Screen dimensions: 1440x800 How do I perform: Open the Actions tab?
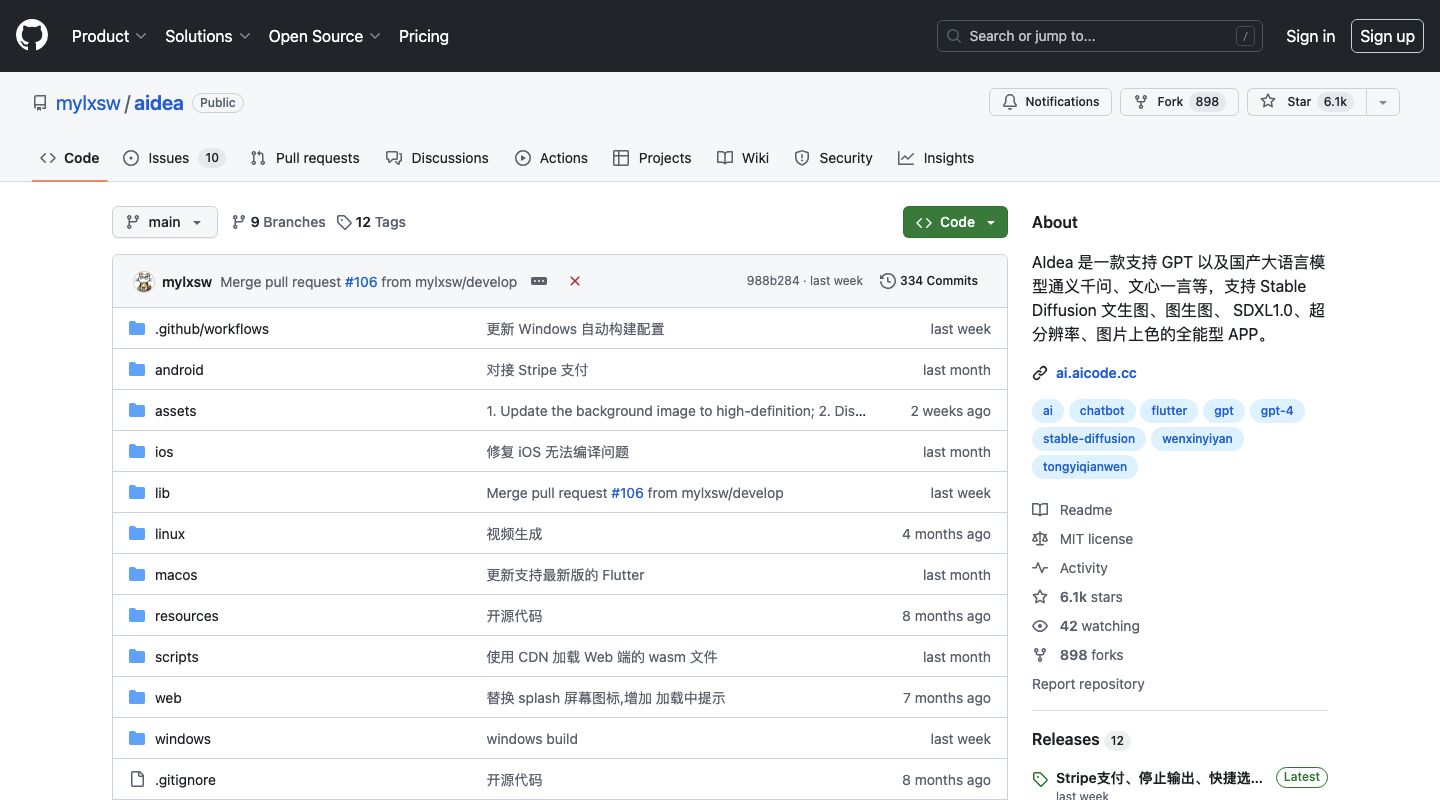point(551,158)
